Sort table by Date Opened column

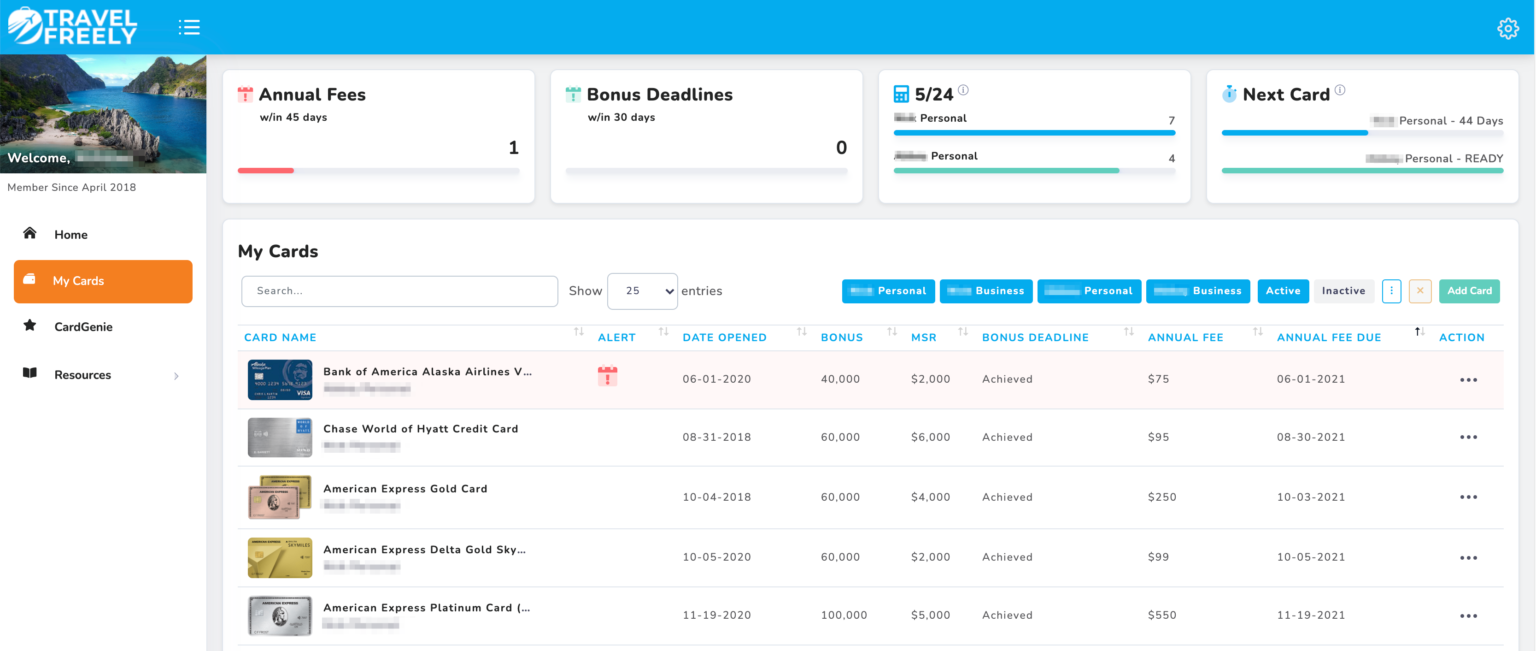[x=724, y=337]
